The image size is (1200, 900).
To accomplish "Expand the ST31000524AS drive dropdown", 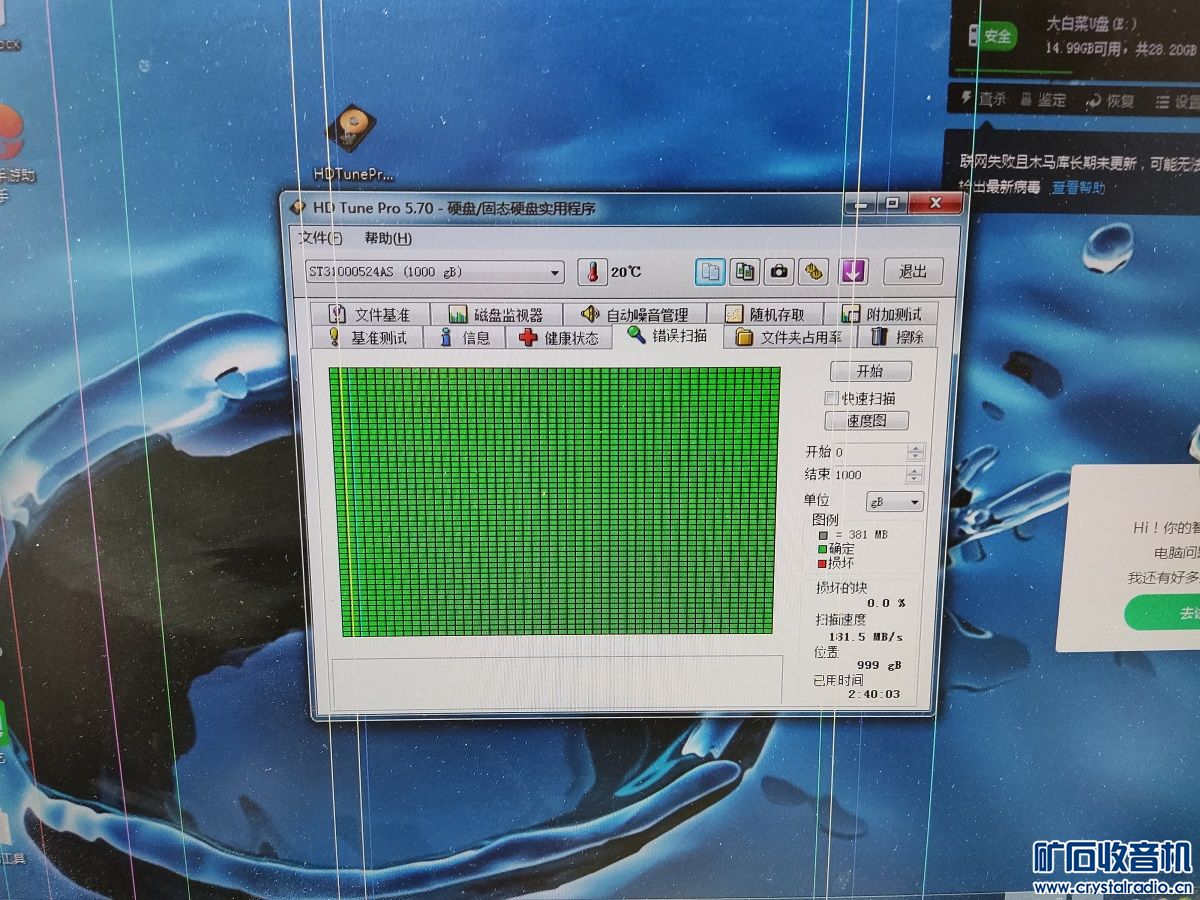I will (x=556, y=273).
